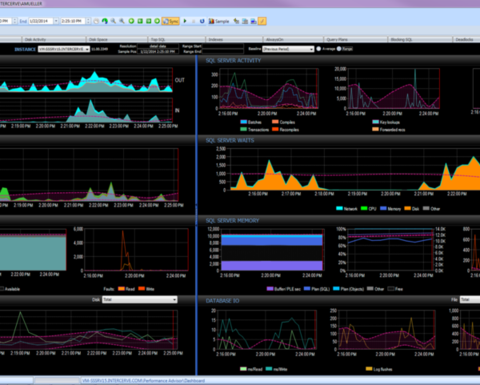Viewport: 480px width, 385px height.
Task: Select the Range baseline radio button
Action: 339,49
